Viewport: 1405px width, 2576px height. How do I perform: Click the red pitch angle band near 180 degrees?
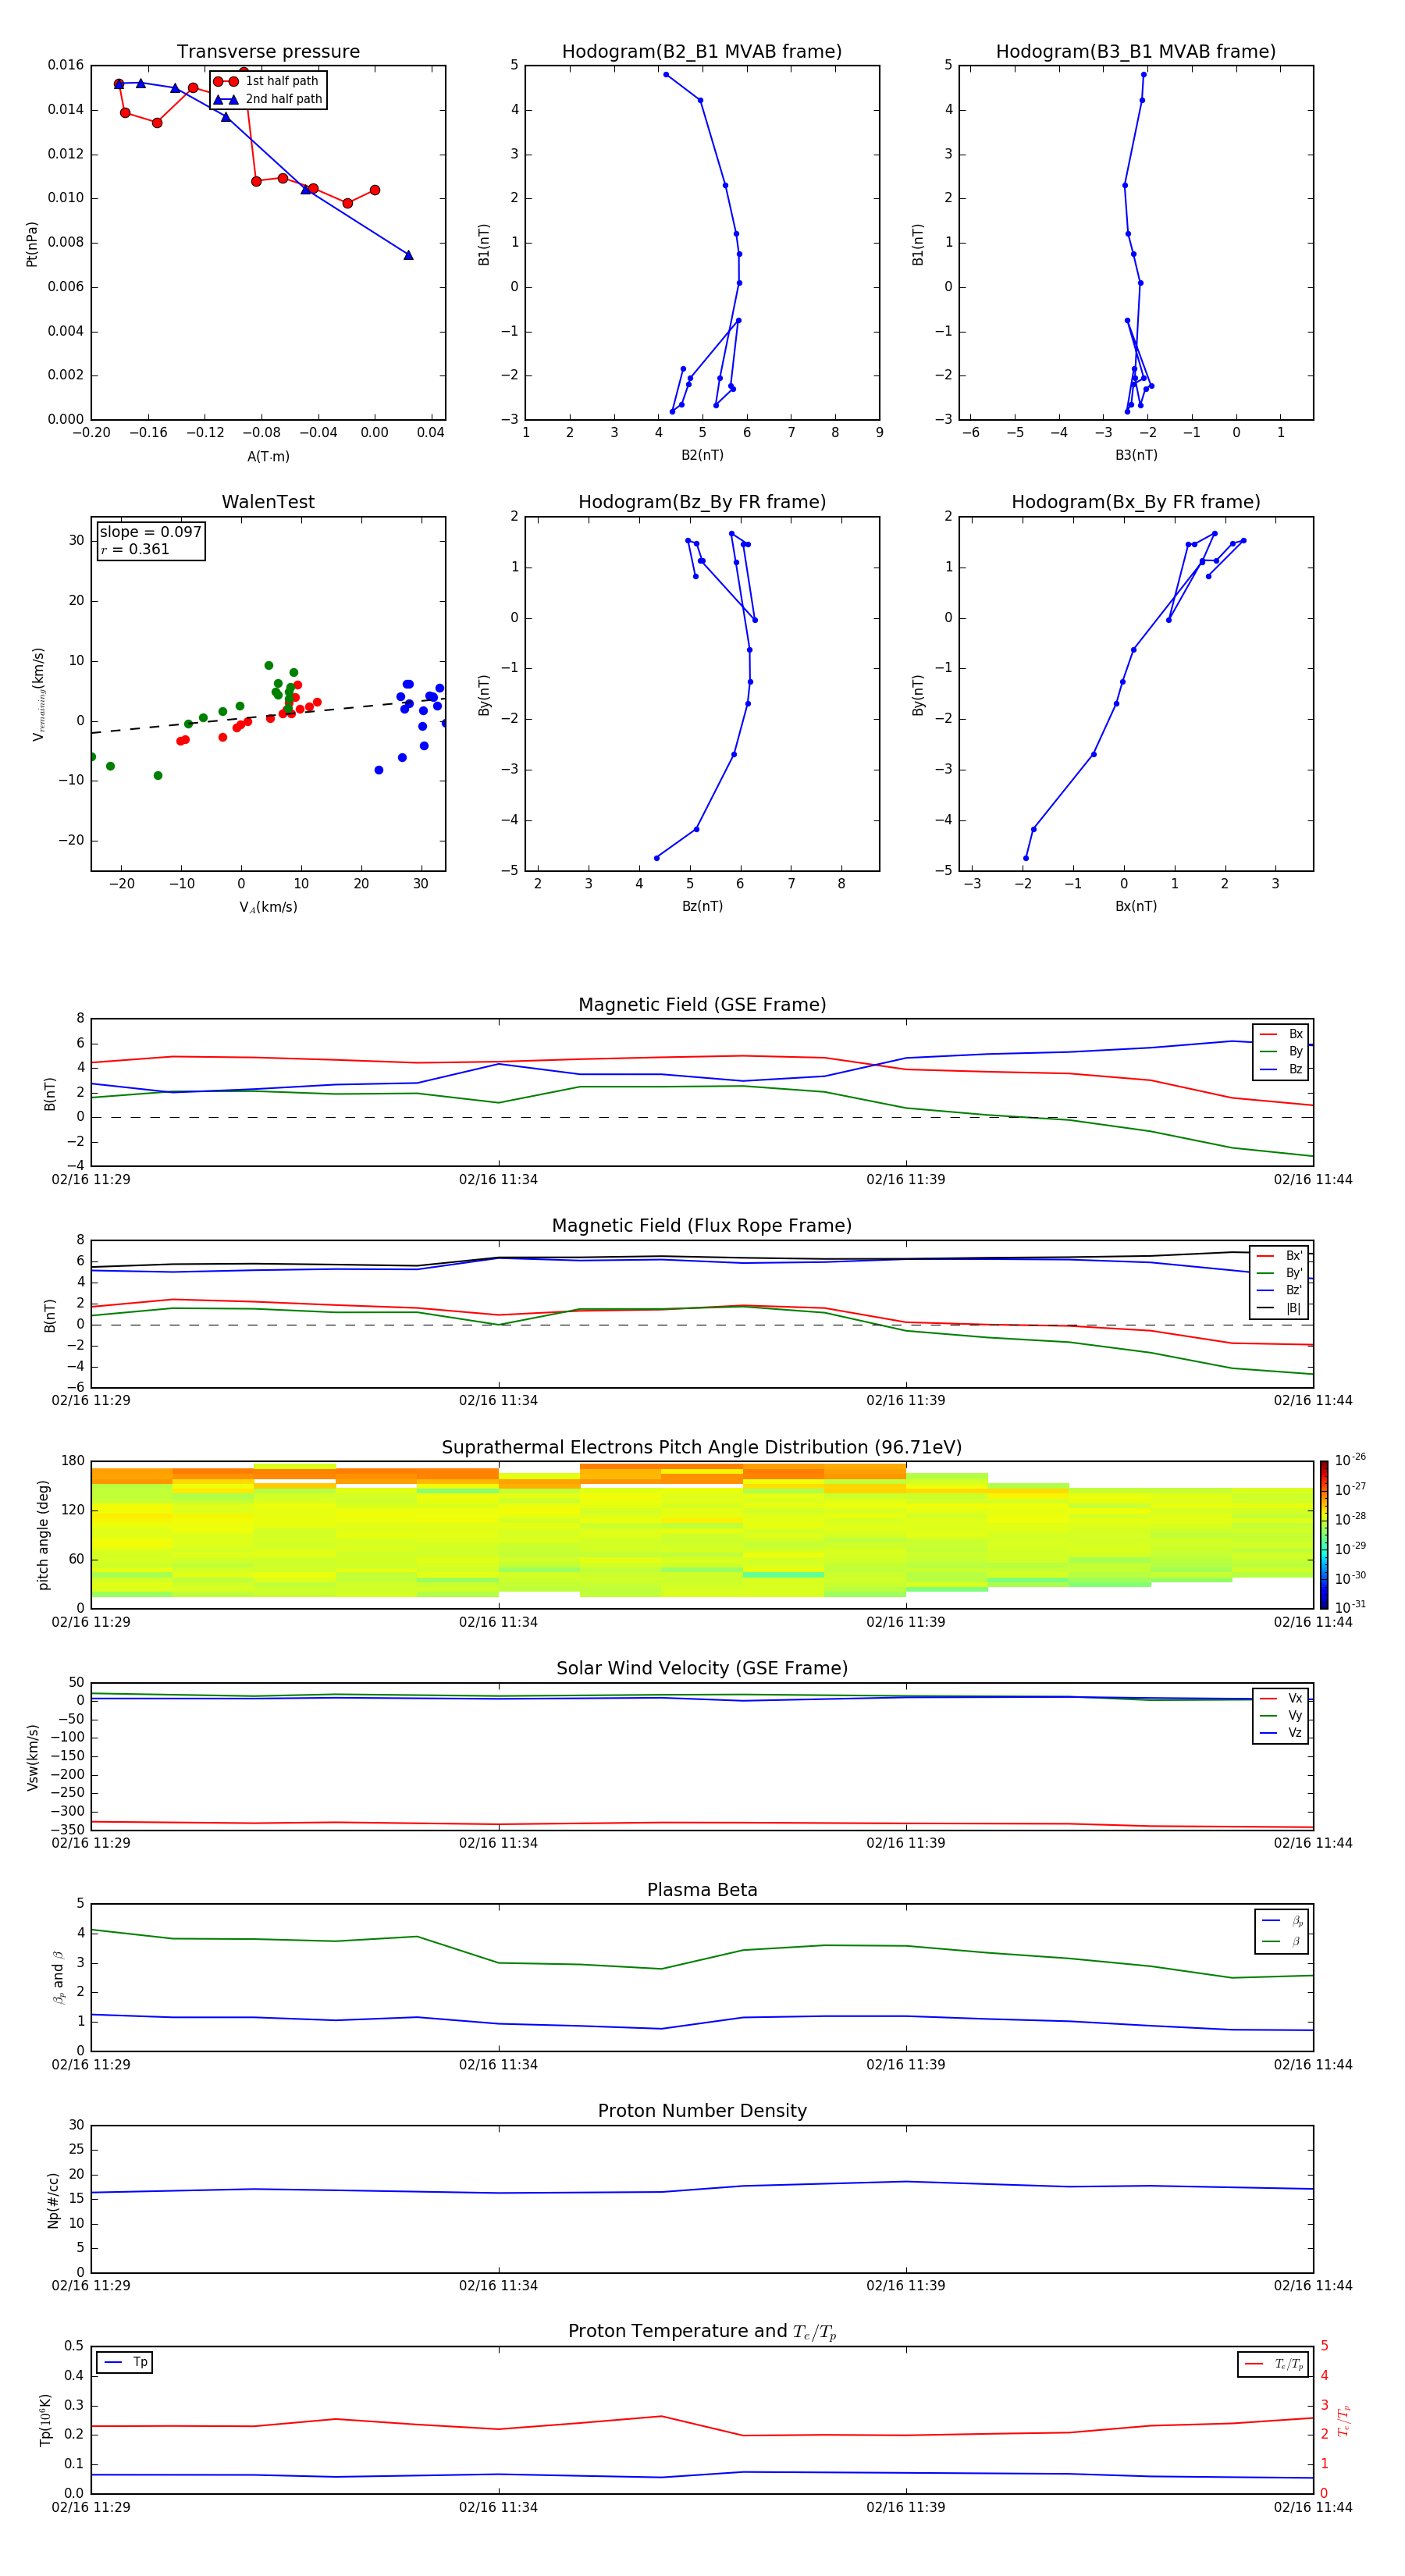pyautogui.click(x=742, y=1472)
